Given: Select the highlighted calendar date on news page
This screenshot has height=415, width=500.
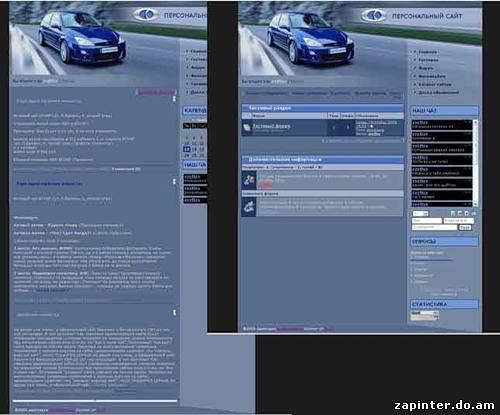Looking at the screenshot, I should point(187,149).
